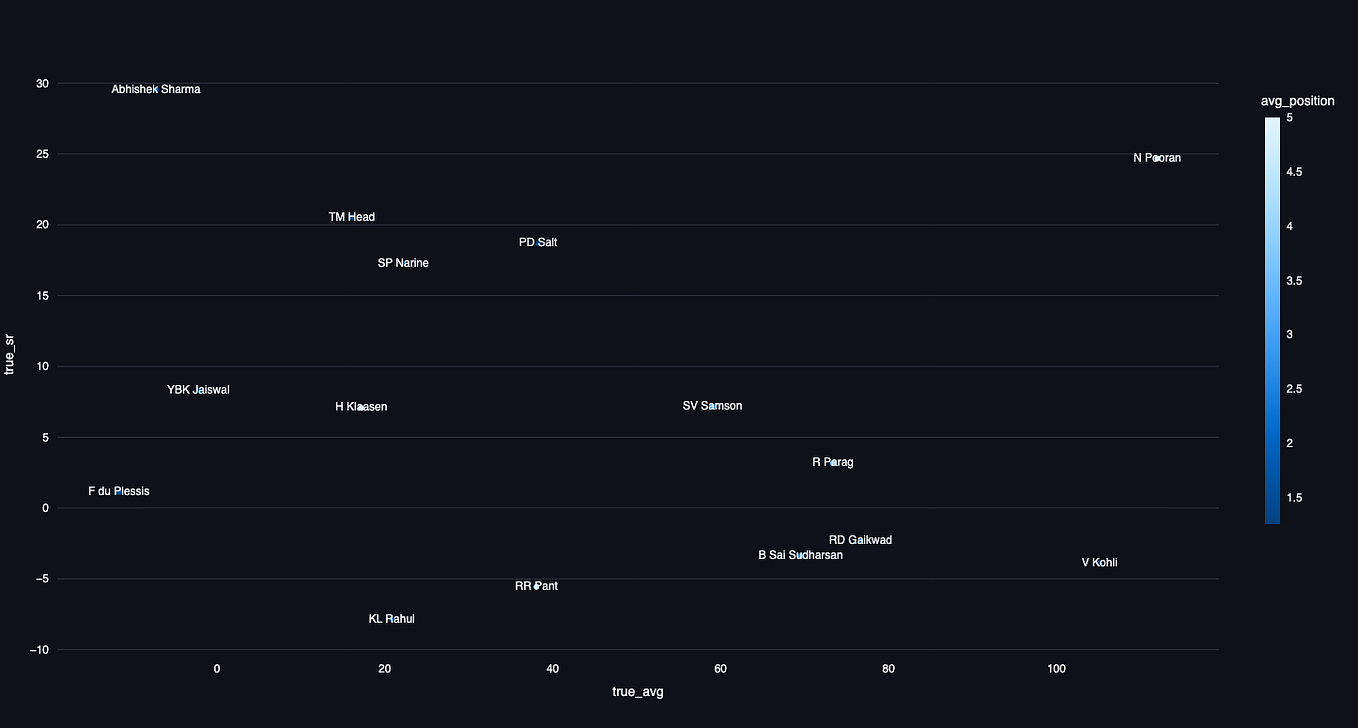
Task: Select the N Pooran marker at top right
Action: click(1157, 157)
